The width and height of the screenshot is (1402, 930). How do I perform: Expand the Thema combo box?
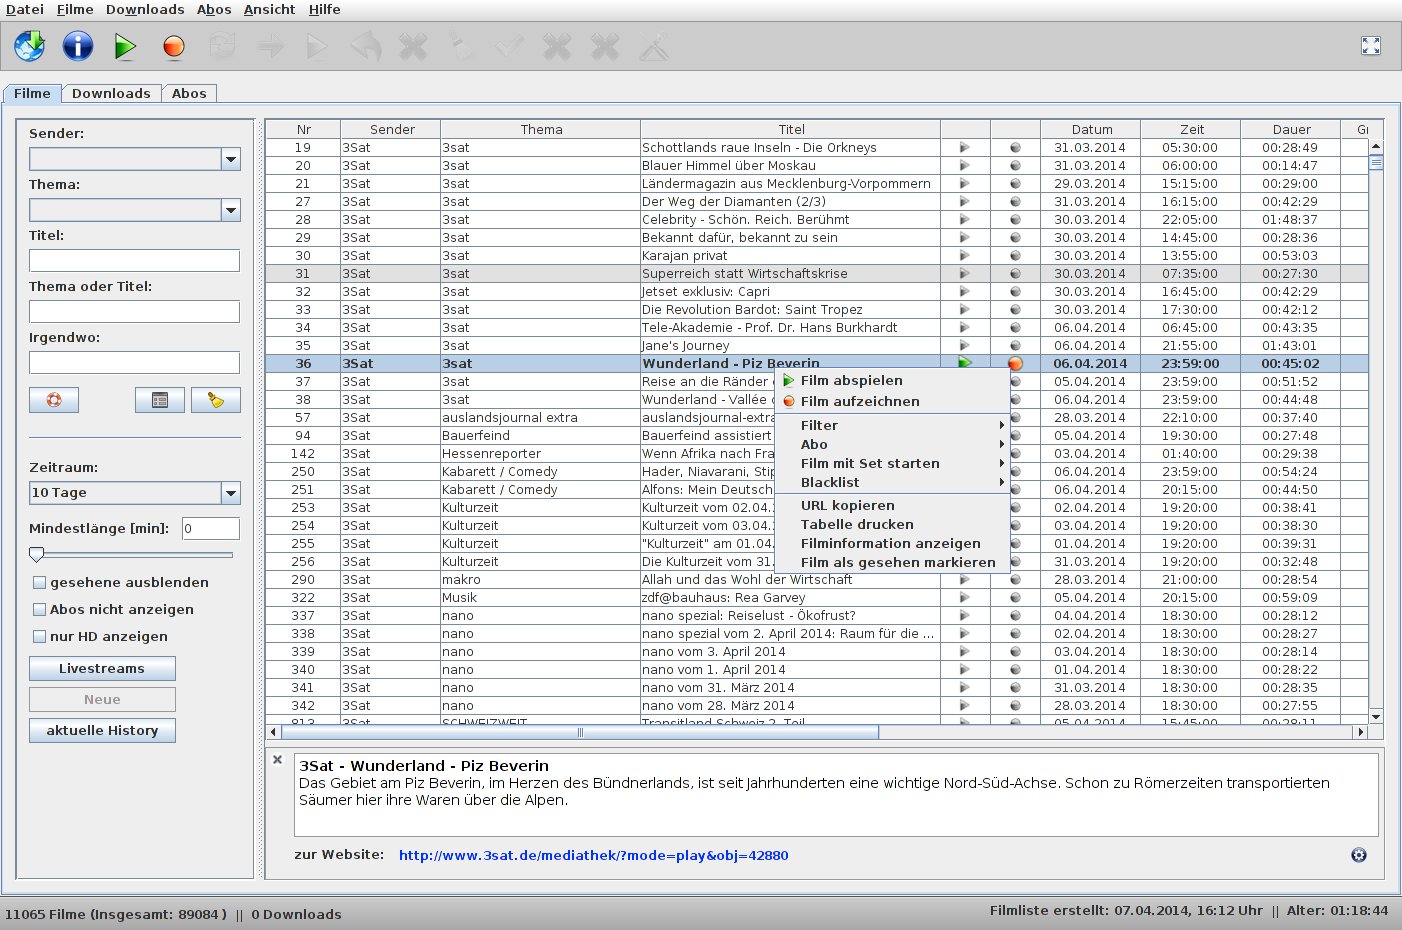tap(231, 210)
